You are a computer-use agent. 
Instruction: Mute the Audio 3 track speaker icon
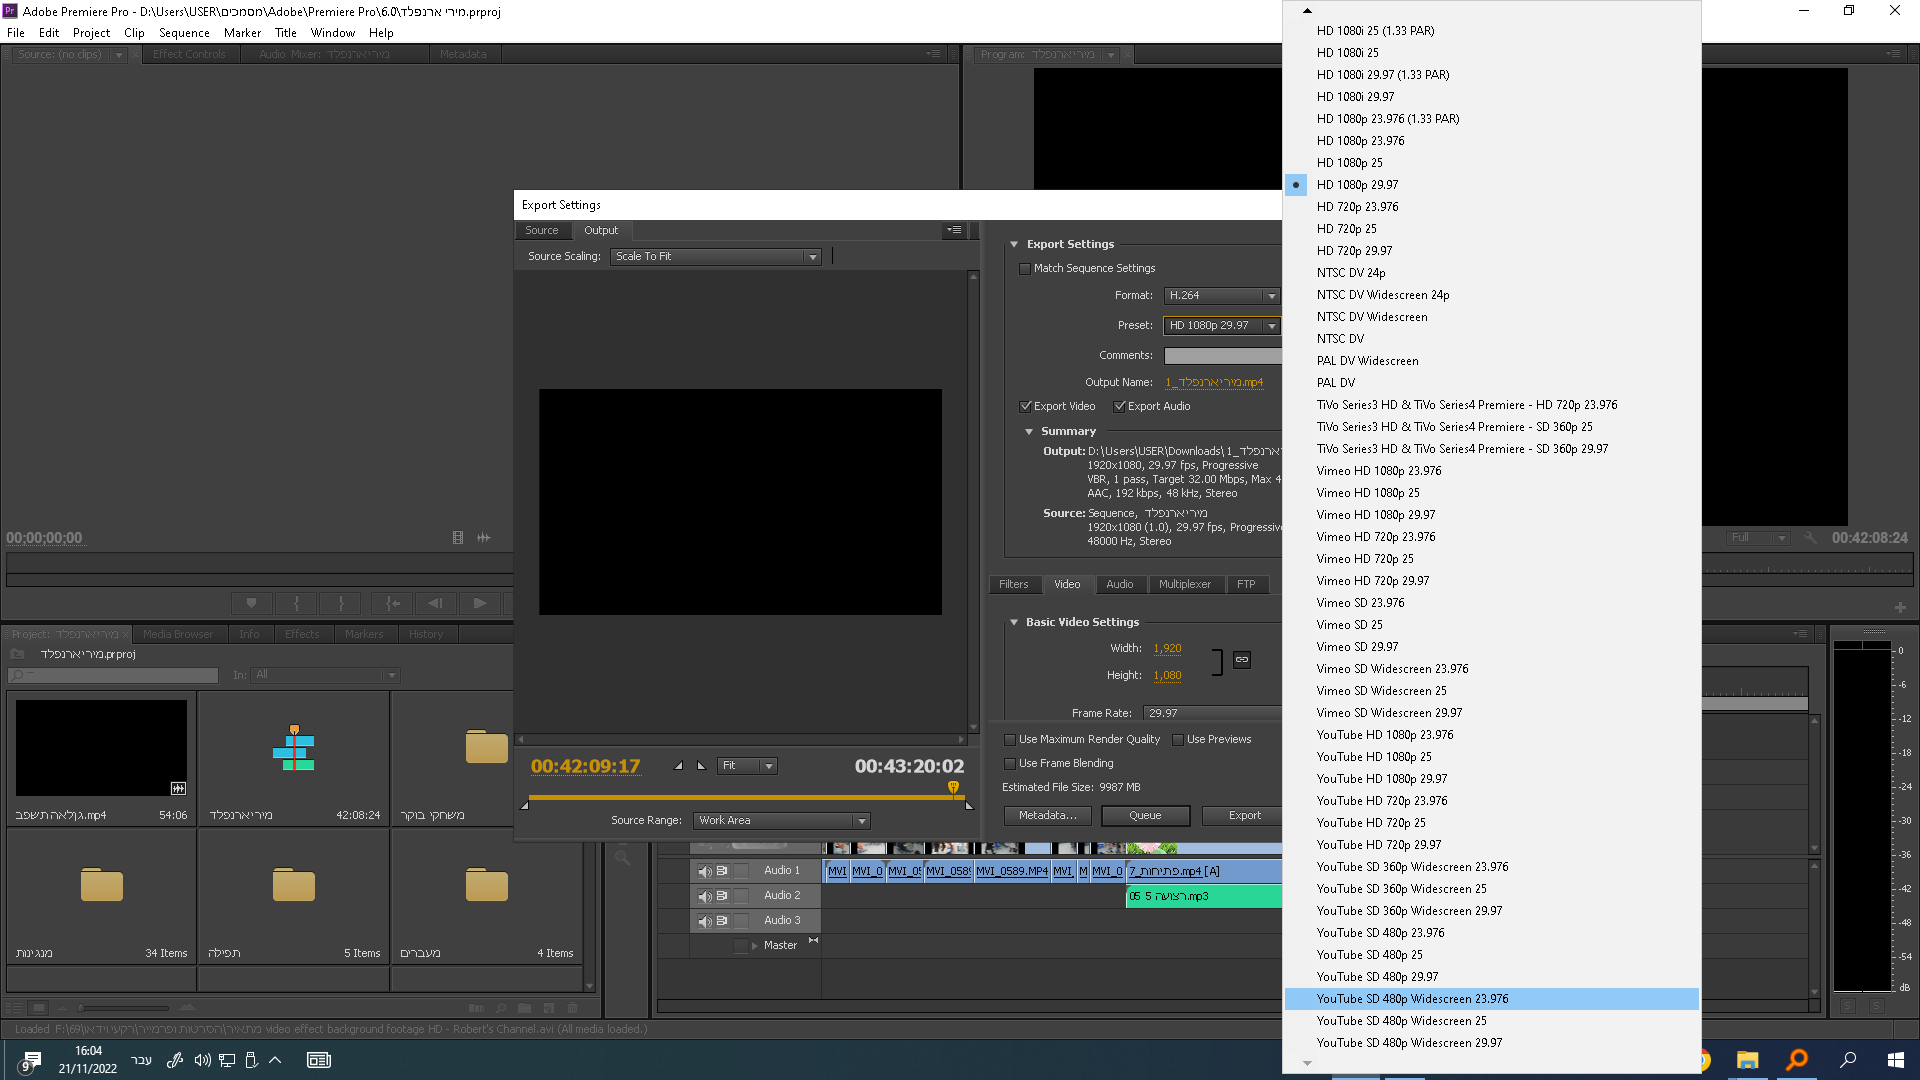pos(704,921)
